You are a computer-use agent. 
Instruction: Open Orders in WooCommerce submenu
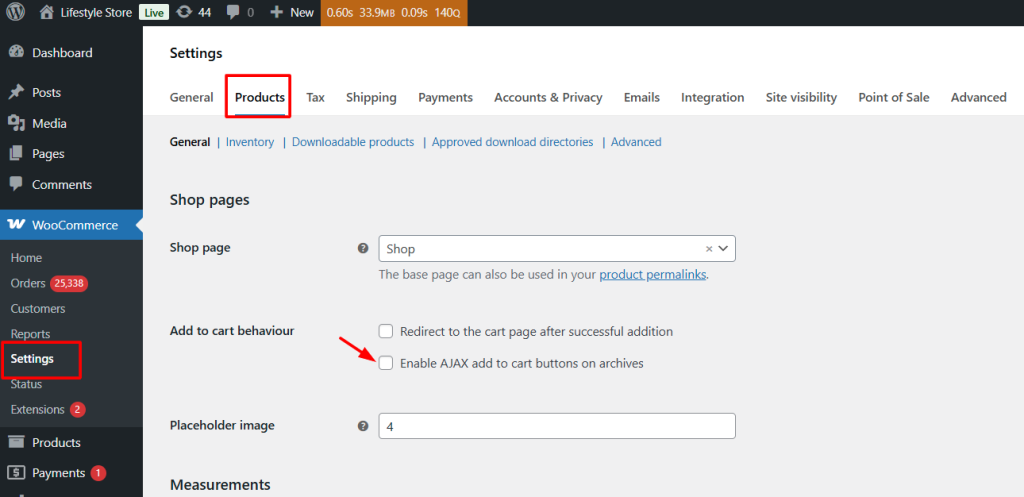pyautogui.click(x=28, y=283)
